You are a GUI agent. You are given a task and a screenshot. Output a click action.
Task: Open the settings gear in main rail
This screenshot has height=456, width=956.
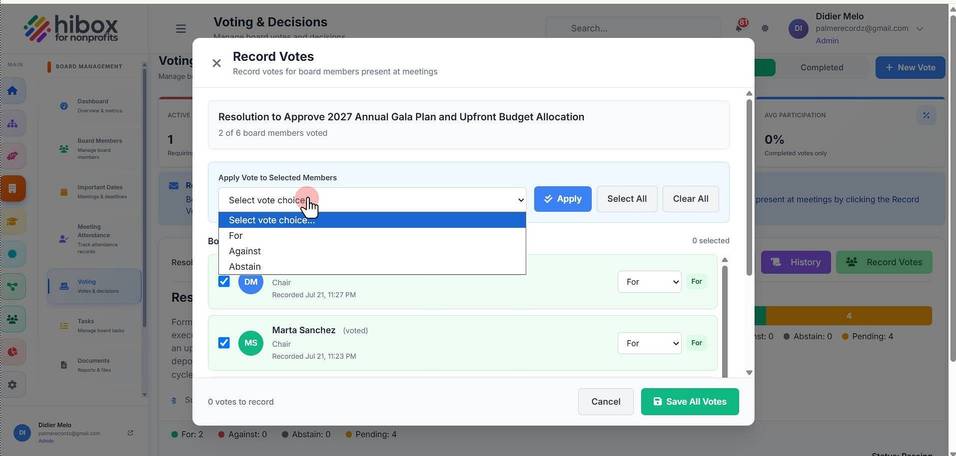click(x=13, y=385)
